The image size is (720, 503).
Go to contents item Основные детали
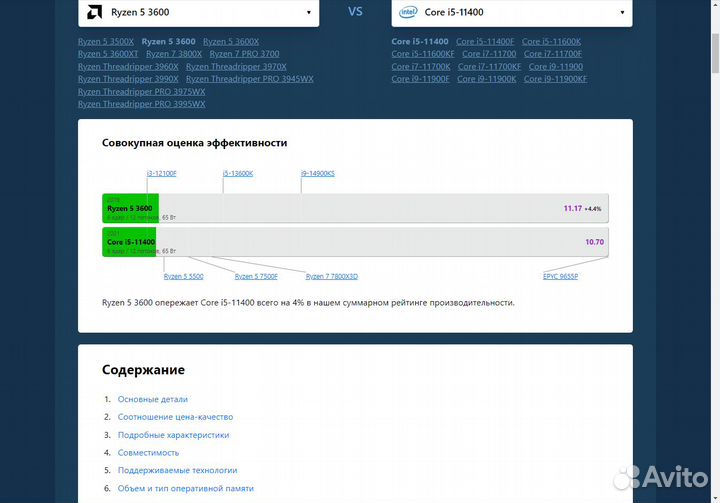click(153, 399)
